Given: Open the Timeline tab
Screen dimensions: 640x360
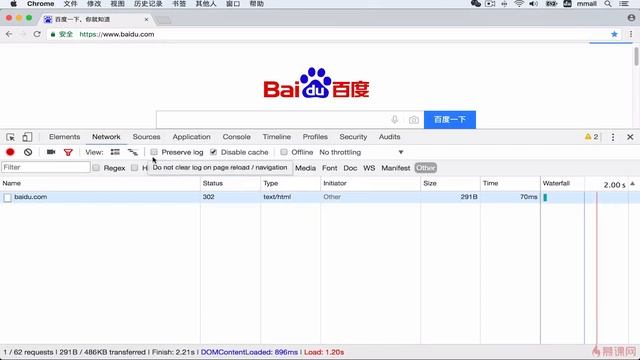Looking at the screenshot, I should (x=277, y=137).
